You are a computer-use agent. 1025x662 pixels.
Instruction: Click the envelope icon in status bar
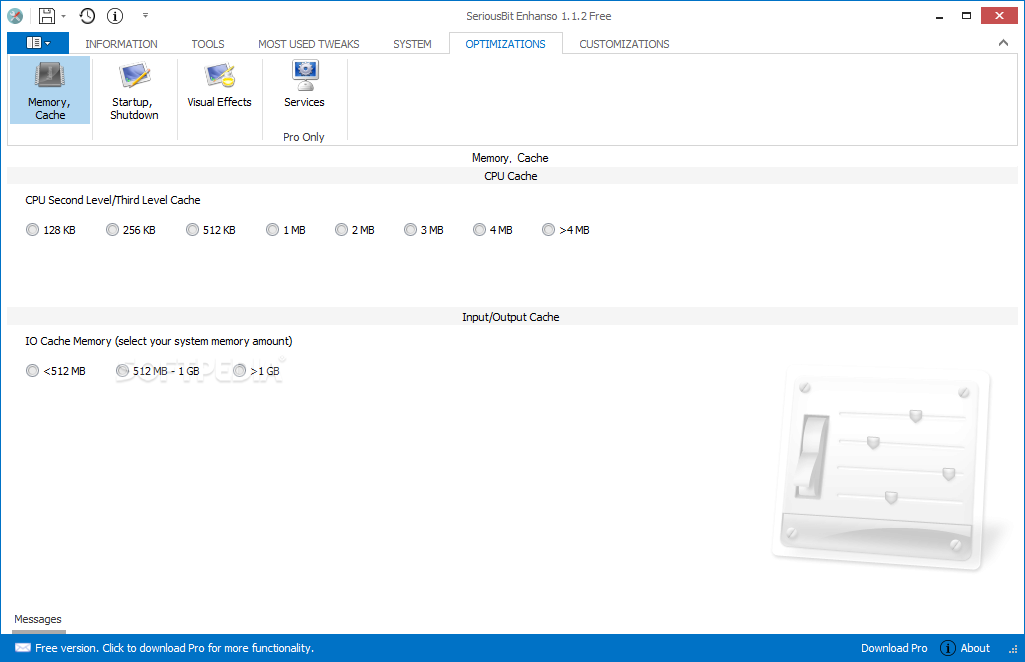pos(23,648)
